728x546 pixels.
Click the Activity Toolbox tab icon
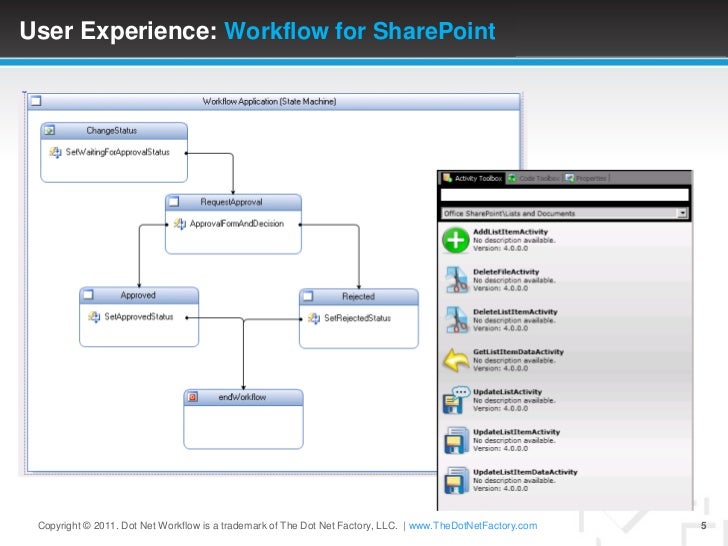coord(447,178)
